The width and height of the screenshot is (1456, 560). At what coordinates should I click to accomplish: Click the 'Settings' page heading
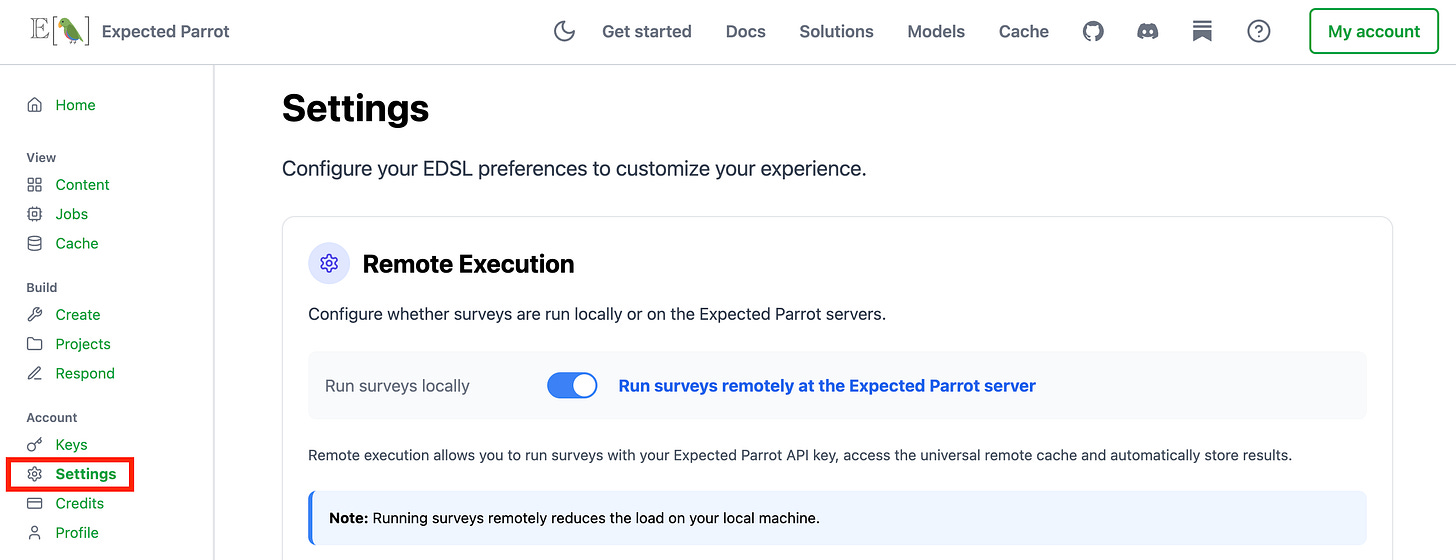pos(356,108)
